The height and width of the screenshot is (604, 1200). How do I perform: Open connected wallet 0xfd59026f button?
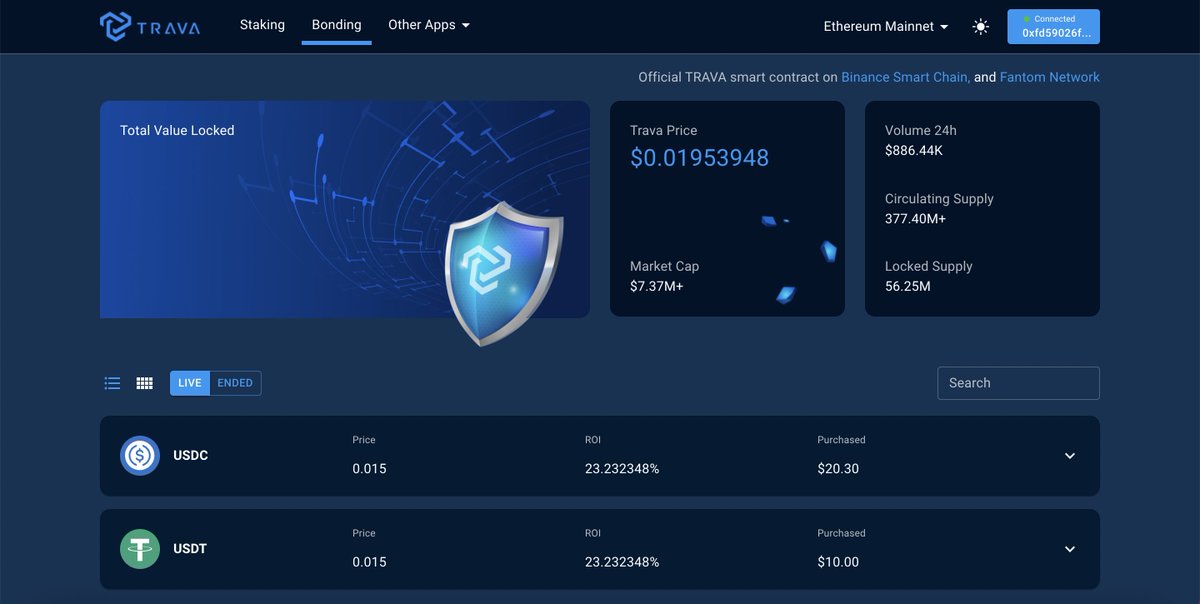coord(1054,27)
